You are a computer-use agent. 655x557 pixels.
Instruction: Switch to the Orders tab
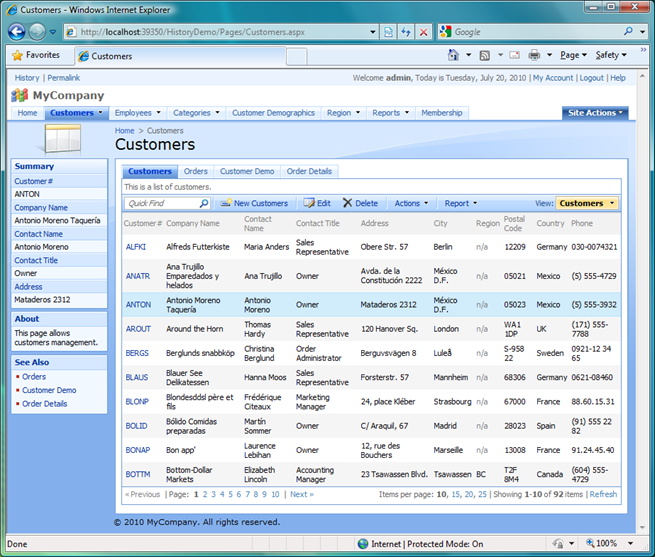pos(195,171)
